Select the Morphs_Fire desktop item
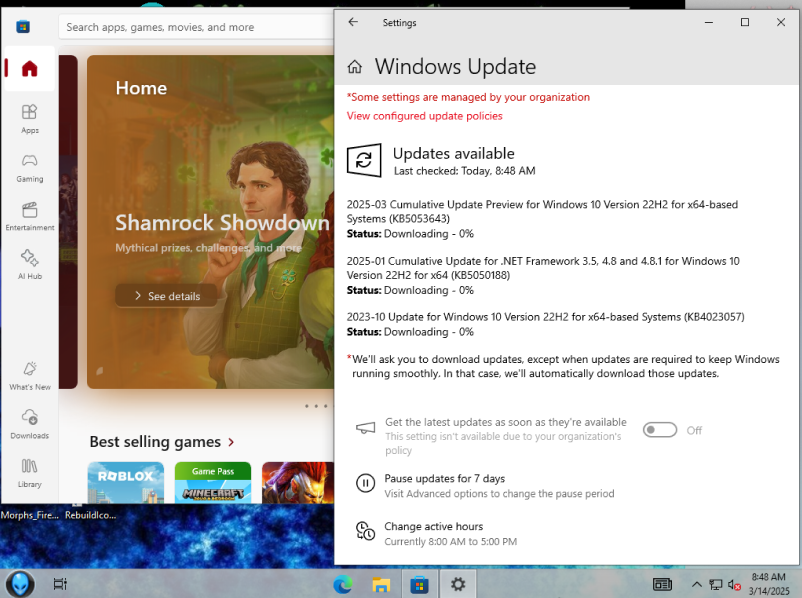 coord(29,515)
